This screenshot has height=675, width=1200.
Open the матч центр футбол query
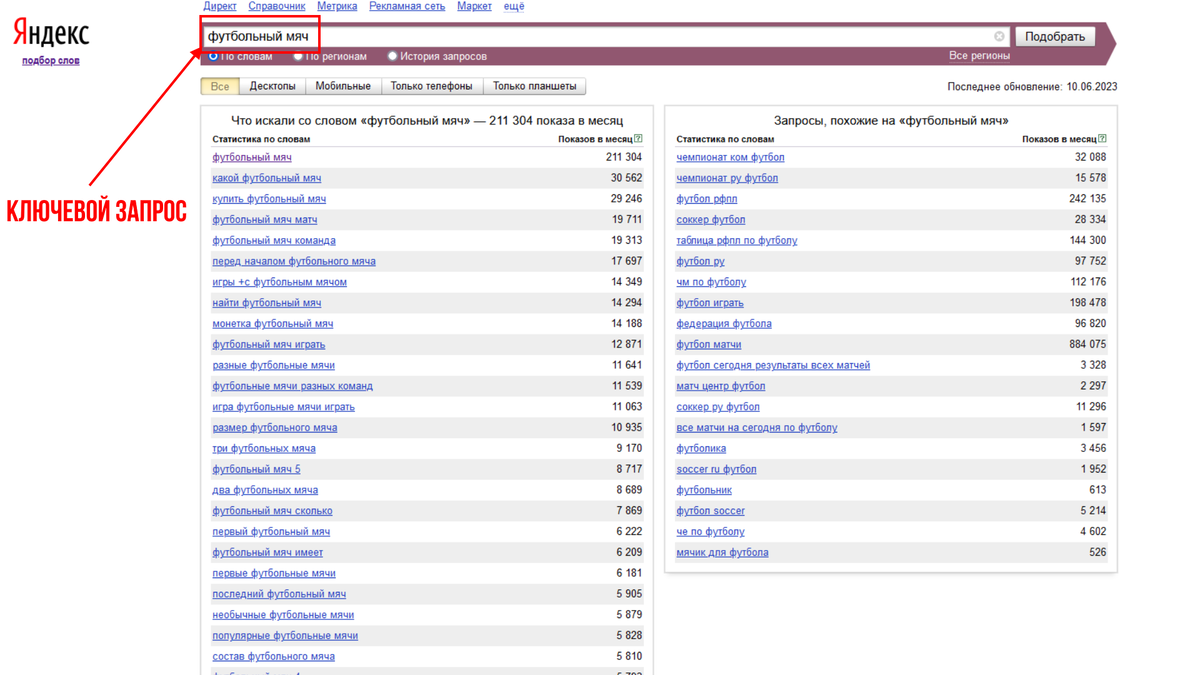coord(721,386)
